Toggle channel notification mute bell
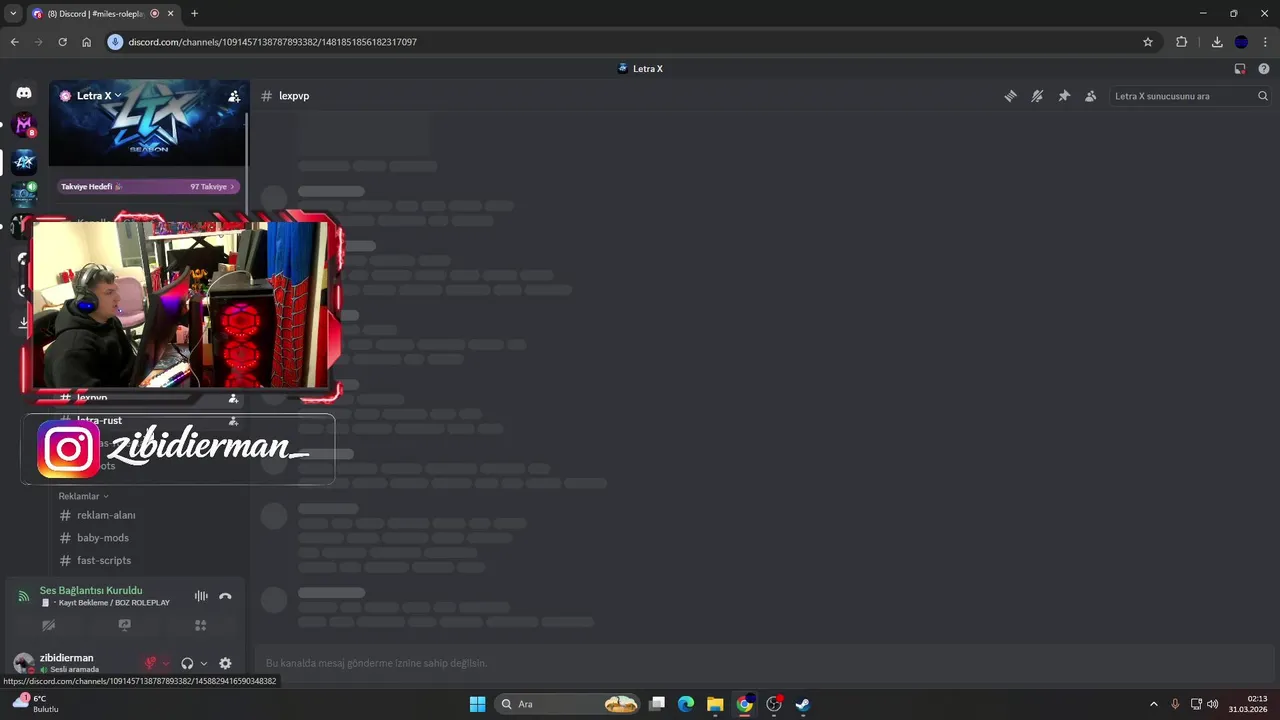 click(1037, 96)
